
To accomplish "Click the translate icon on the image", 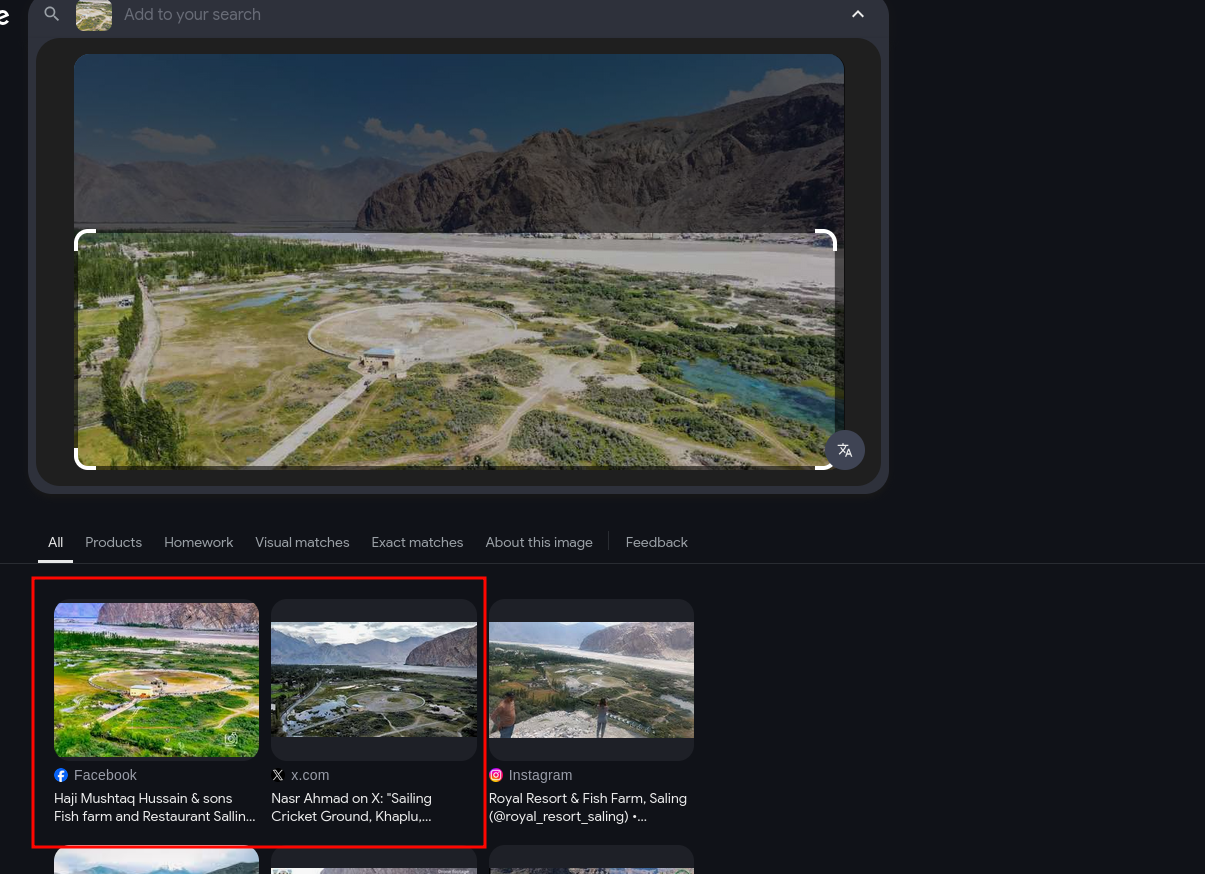I will tap(845, 450).
